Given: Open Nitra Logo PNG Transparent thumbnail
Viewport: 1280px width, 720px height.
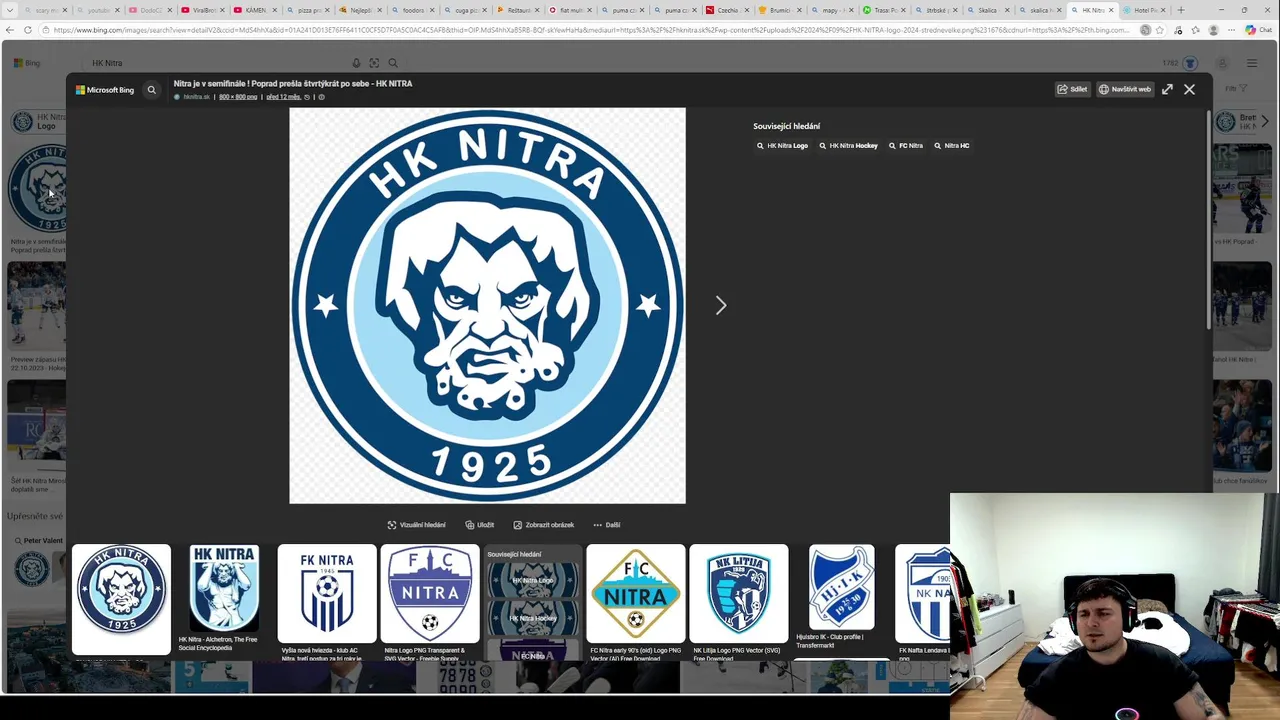Looking at the screenshot, I should [430, 593].
